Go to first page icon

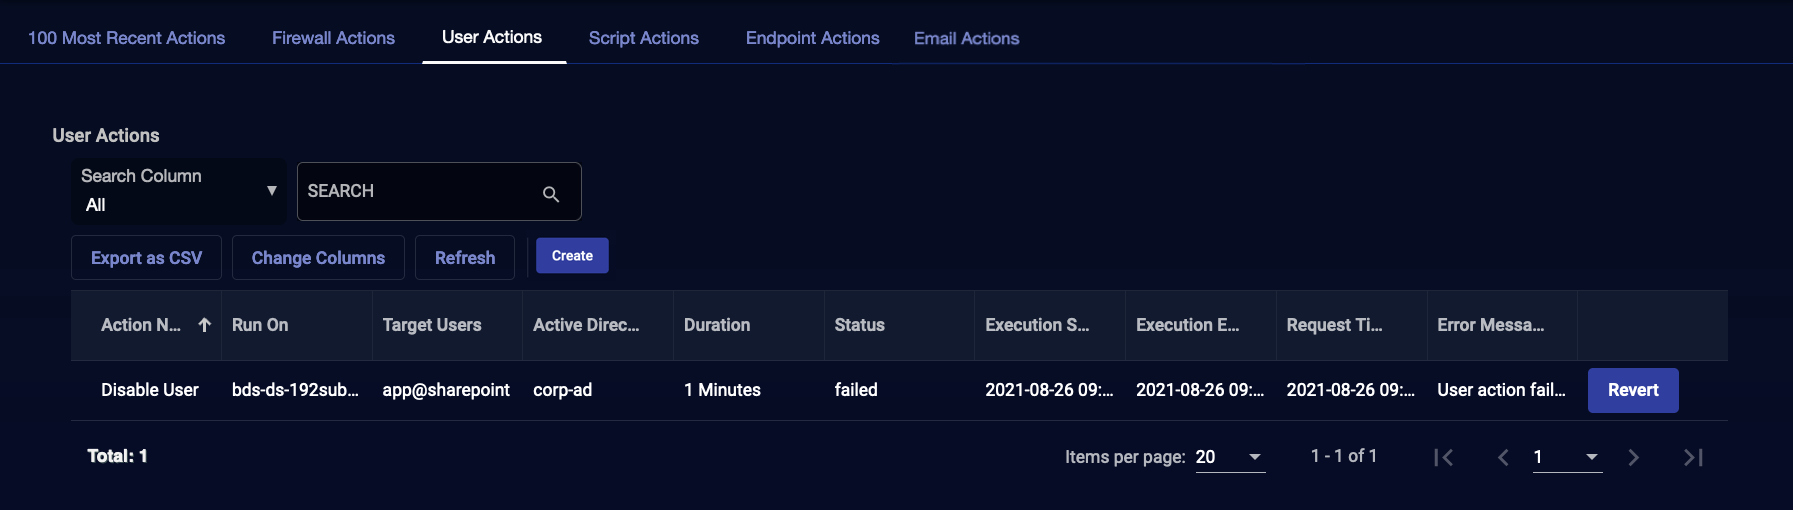point(1443,457)
